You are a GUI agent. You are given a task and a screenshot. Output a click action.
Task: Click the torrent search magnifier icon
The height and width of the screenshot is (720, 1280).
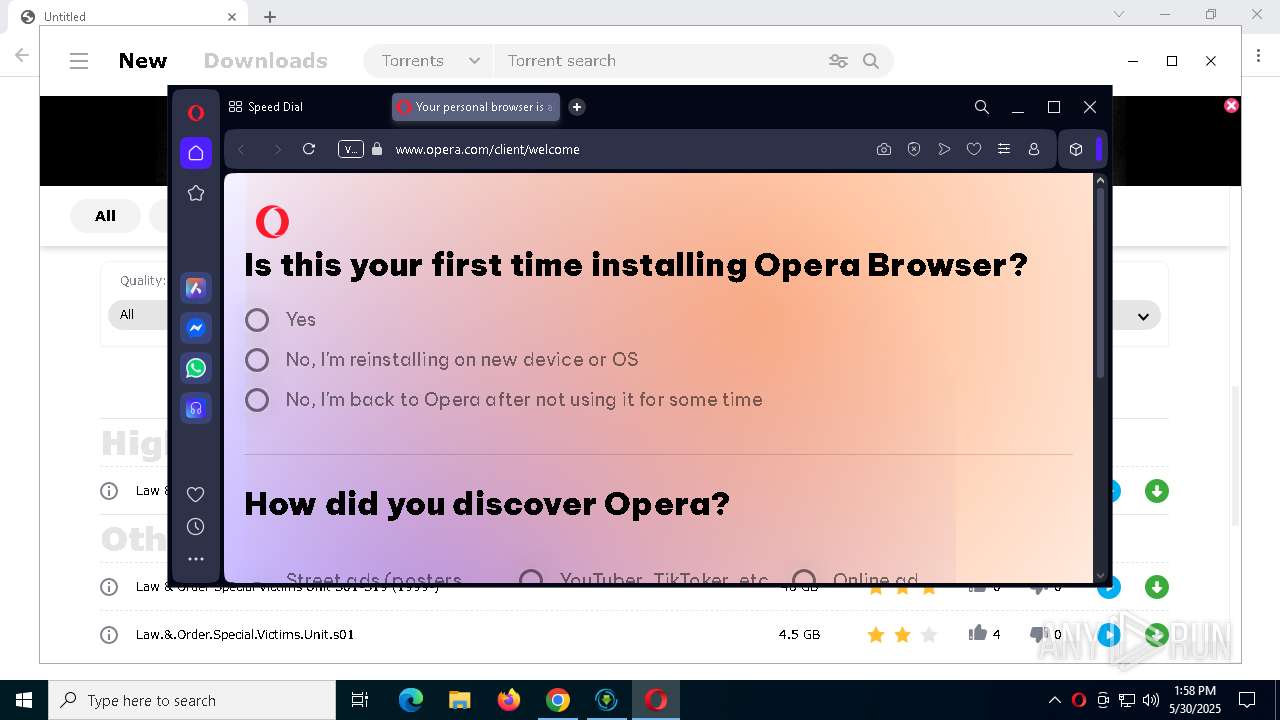click(871, 61)
